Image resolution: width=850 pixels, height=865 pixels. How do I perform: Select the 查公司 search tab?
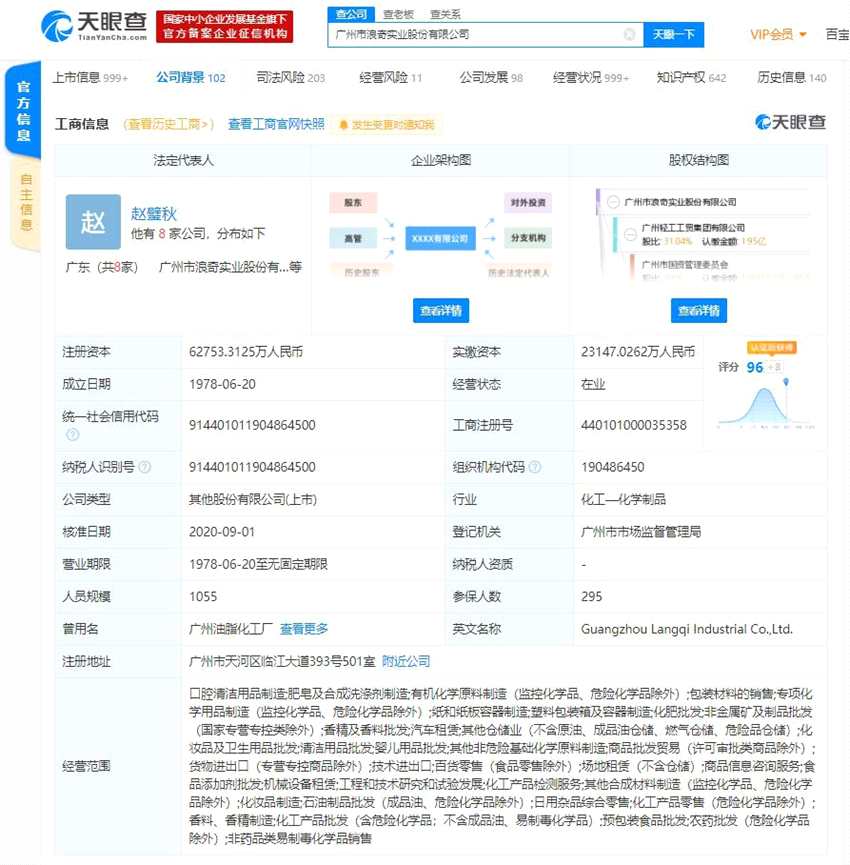(x=351, y=14)
